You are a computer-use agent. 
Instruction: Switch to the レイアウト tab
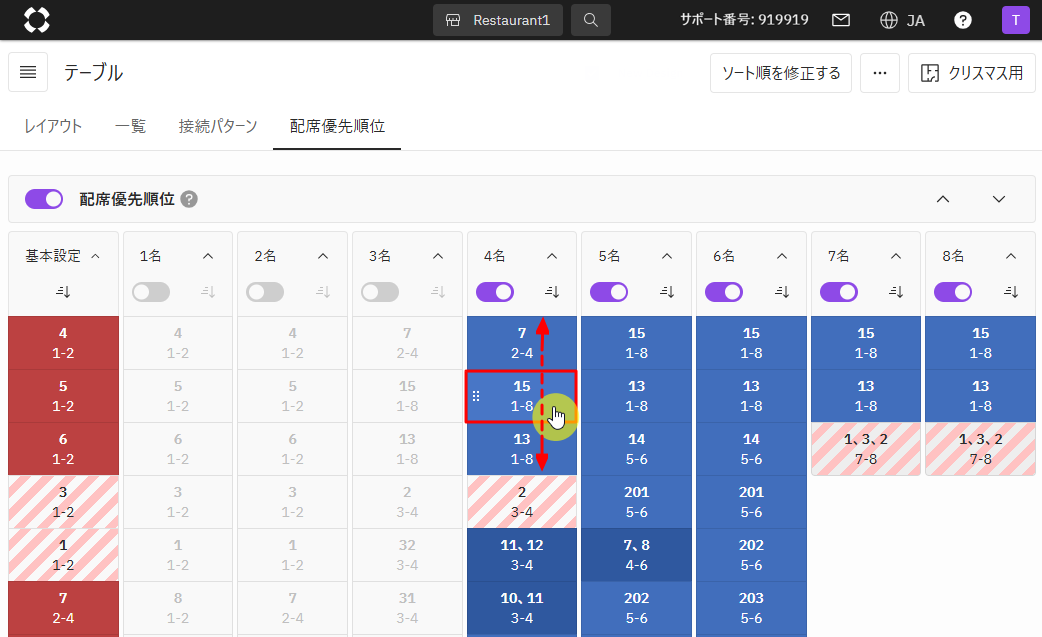(x=53, y=126)
